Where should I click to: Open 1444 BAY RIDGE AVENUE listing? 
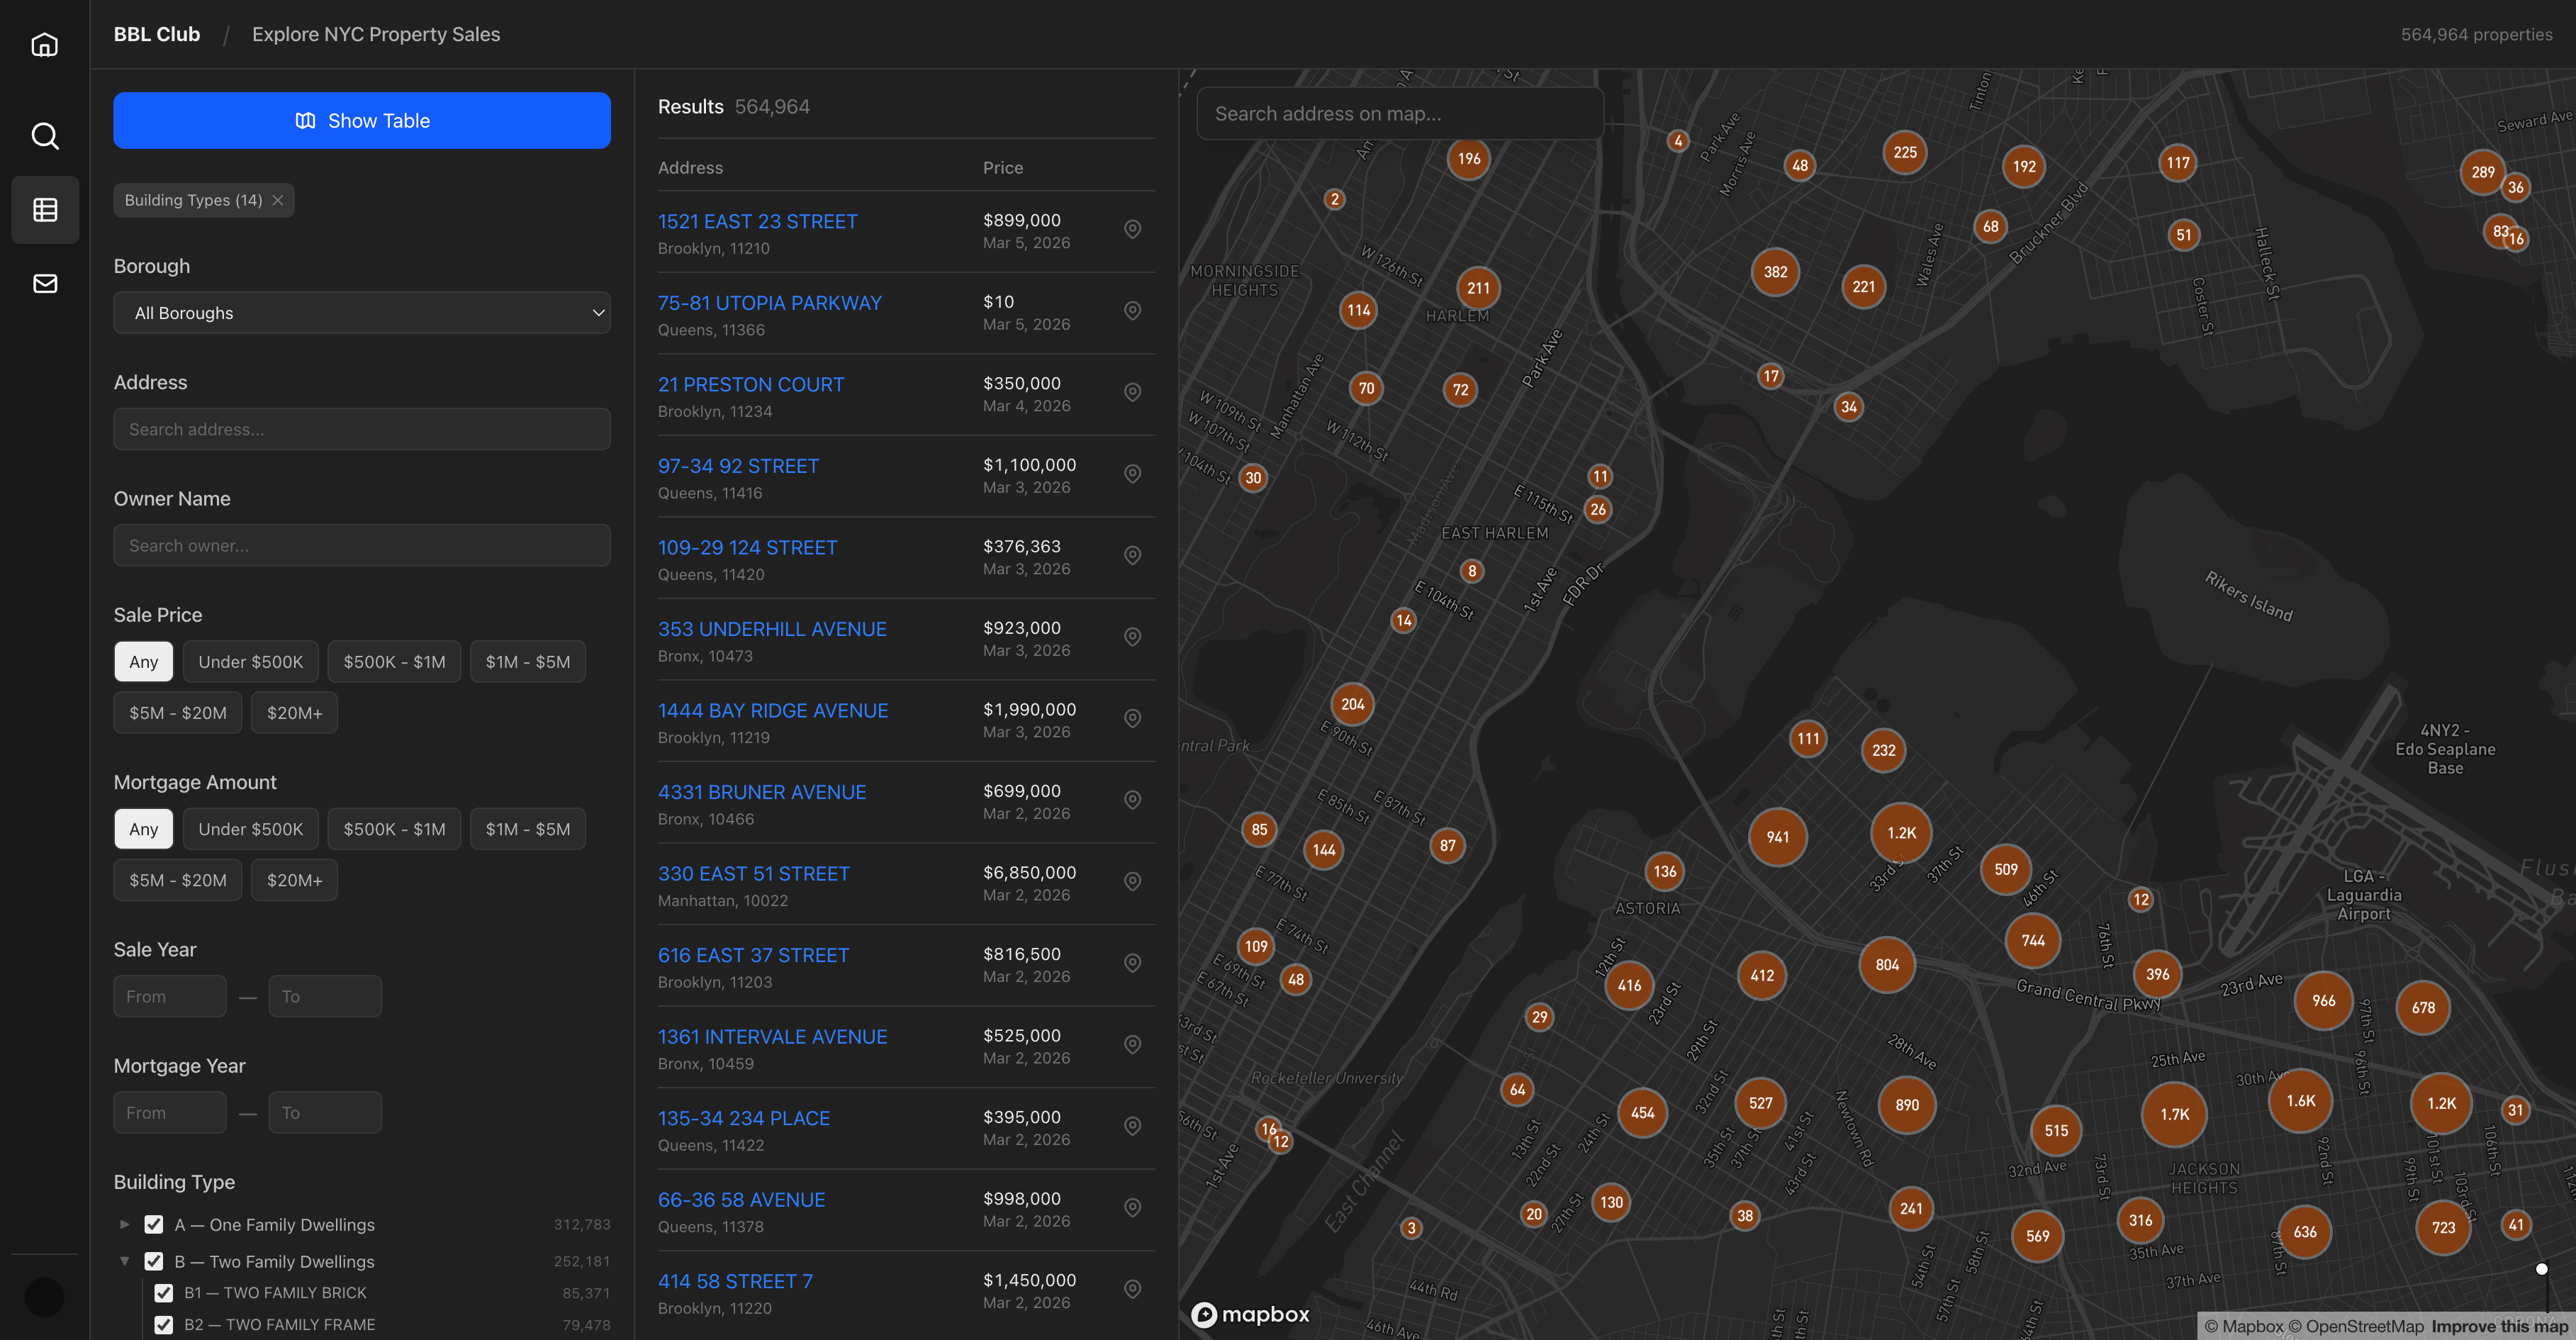[772, 711]
